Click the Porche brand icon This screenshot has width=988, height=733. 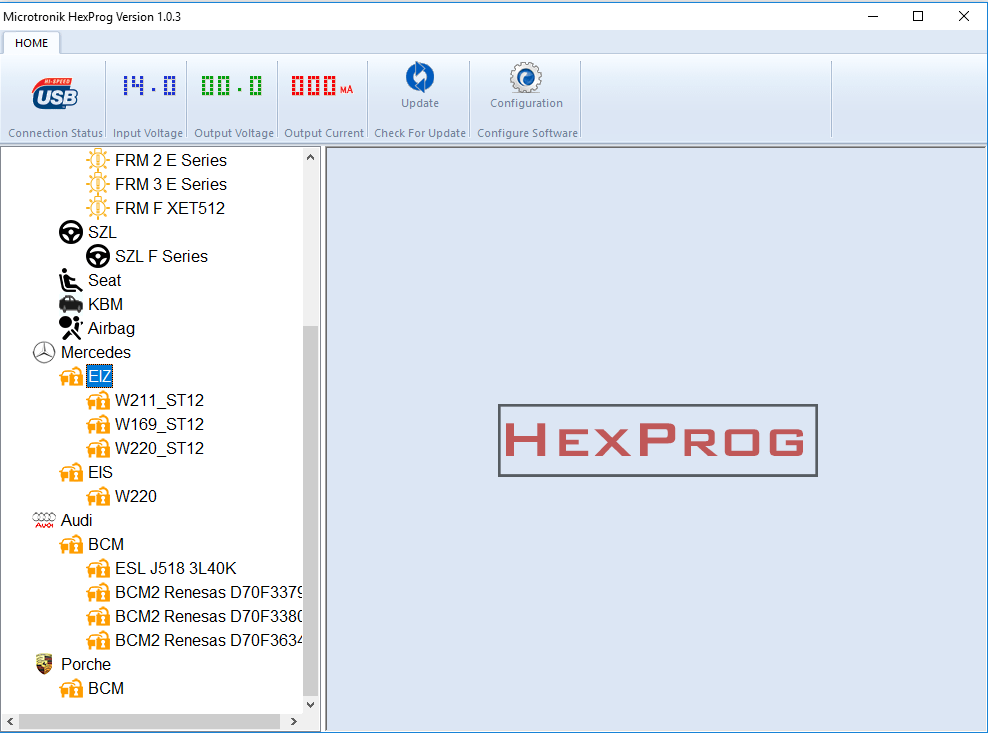coord(43,663)
